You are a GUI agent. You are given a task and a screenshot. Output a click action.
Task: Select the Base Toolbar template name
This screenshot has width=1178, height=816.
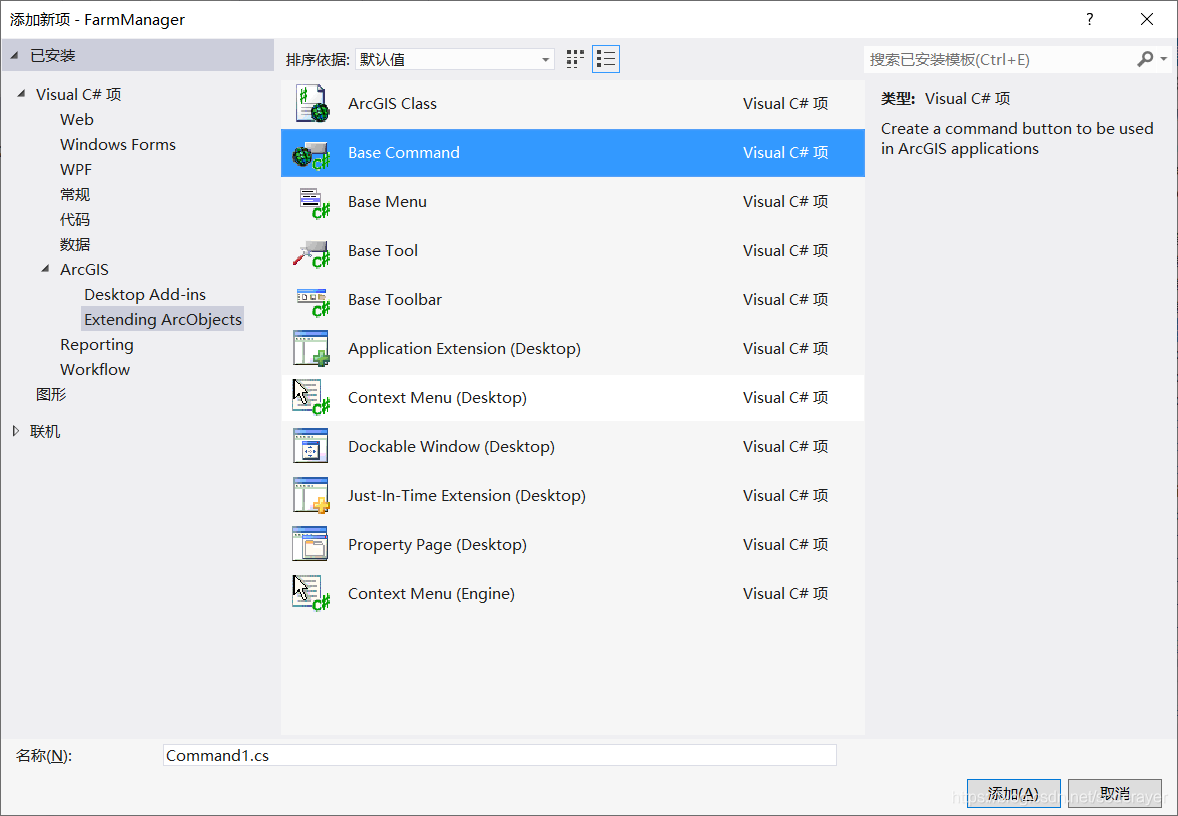394,300
